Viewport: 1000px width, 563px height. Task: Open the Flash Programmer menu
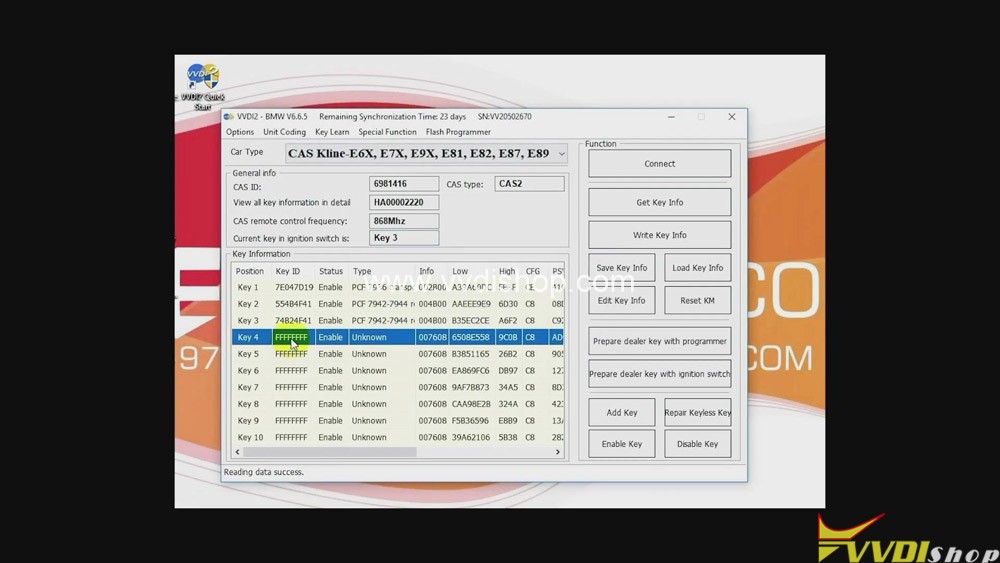(458, 132)
